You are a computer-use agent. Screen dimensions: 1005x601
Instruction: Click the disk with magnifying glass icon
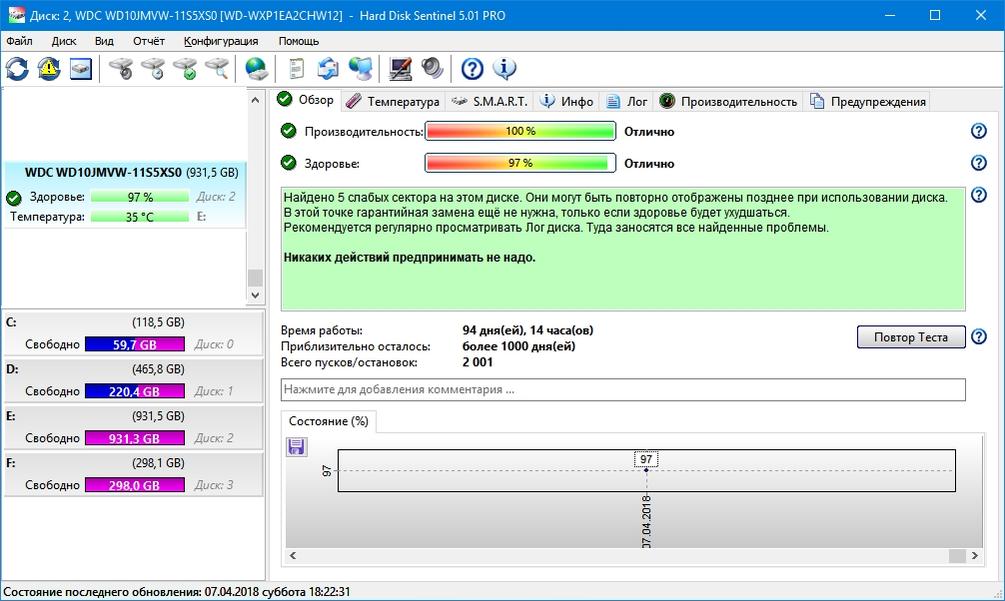tap(217, 69)
